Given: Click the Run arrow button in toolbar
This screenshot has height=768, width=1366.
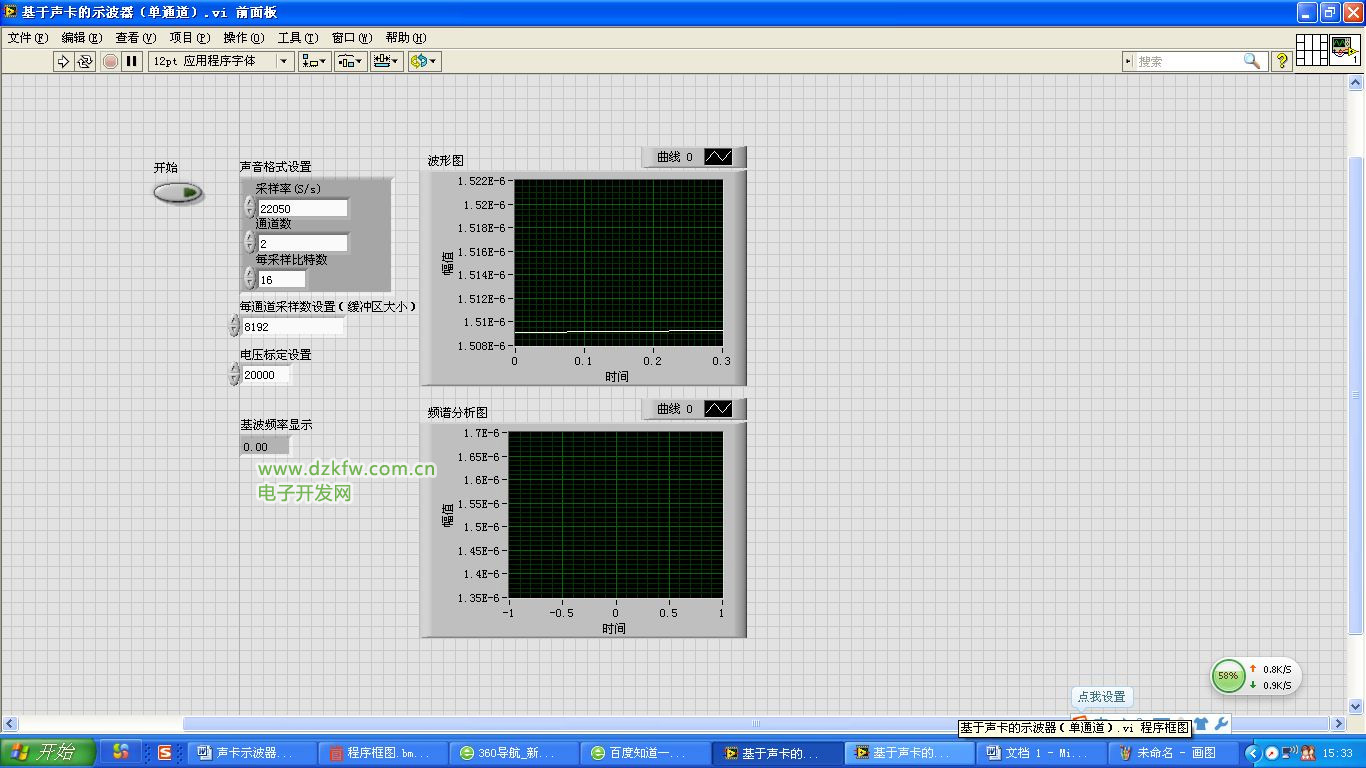Looking at the screenshot, I should (x=63, y=61).
